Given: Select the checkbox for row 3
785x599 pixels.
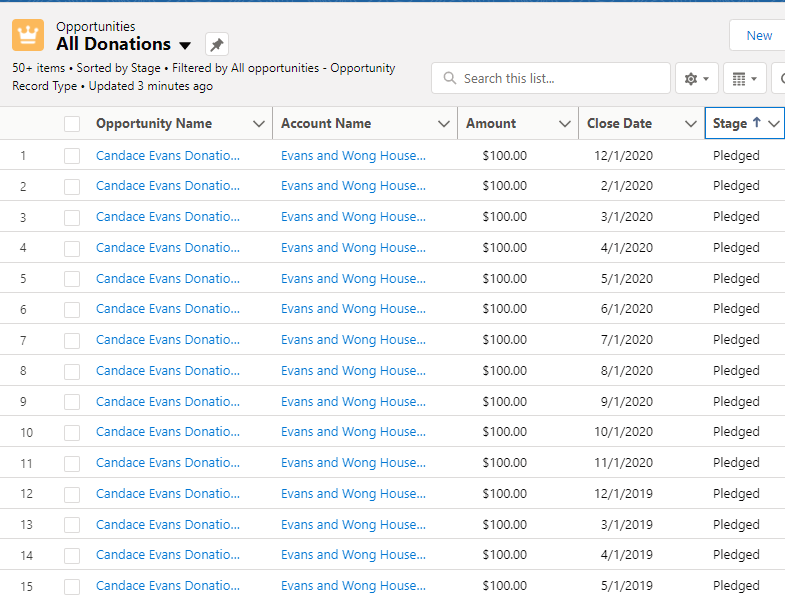Looking at the screenshot, I should pyautogui.click(x=72, y=217).
